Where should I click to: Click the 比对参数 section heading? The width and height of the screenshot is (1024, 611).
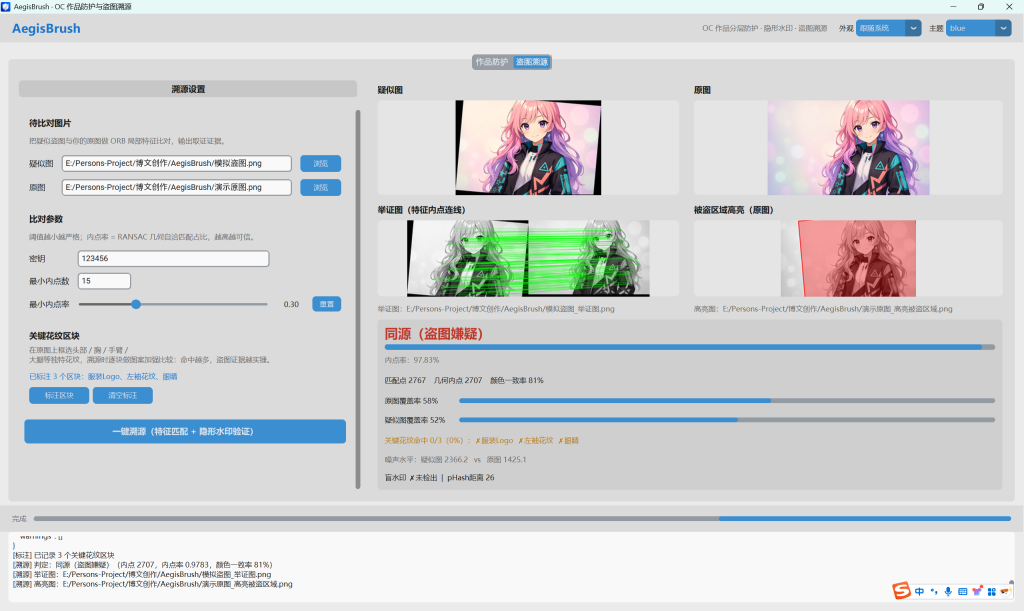pyautogui.click(x=46, y=219)
